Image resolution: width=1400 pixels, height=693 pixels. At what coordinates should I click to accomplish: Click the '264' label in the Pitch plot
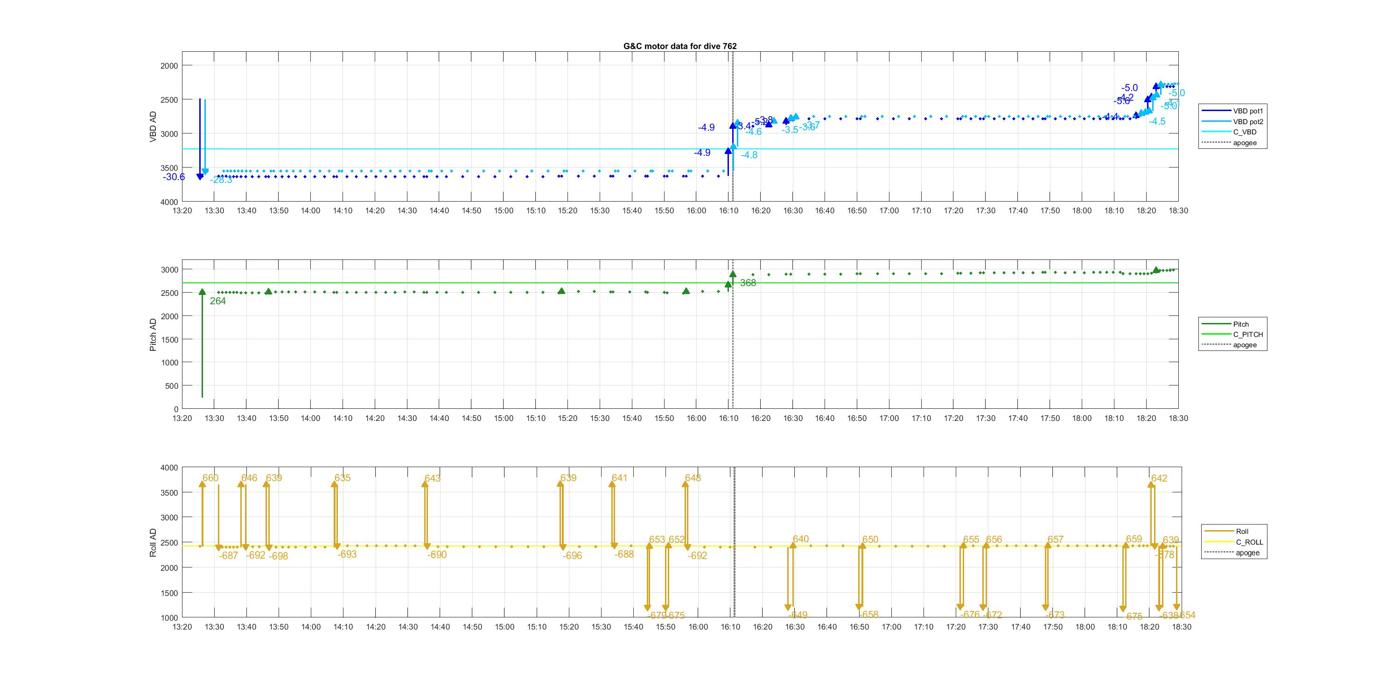[217, 301]
